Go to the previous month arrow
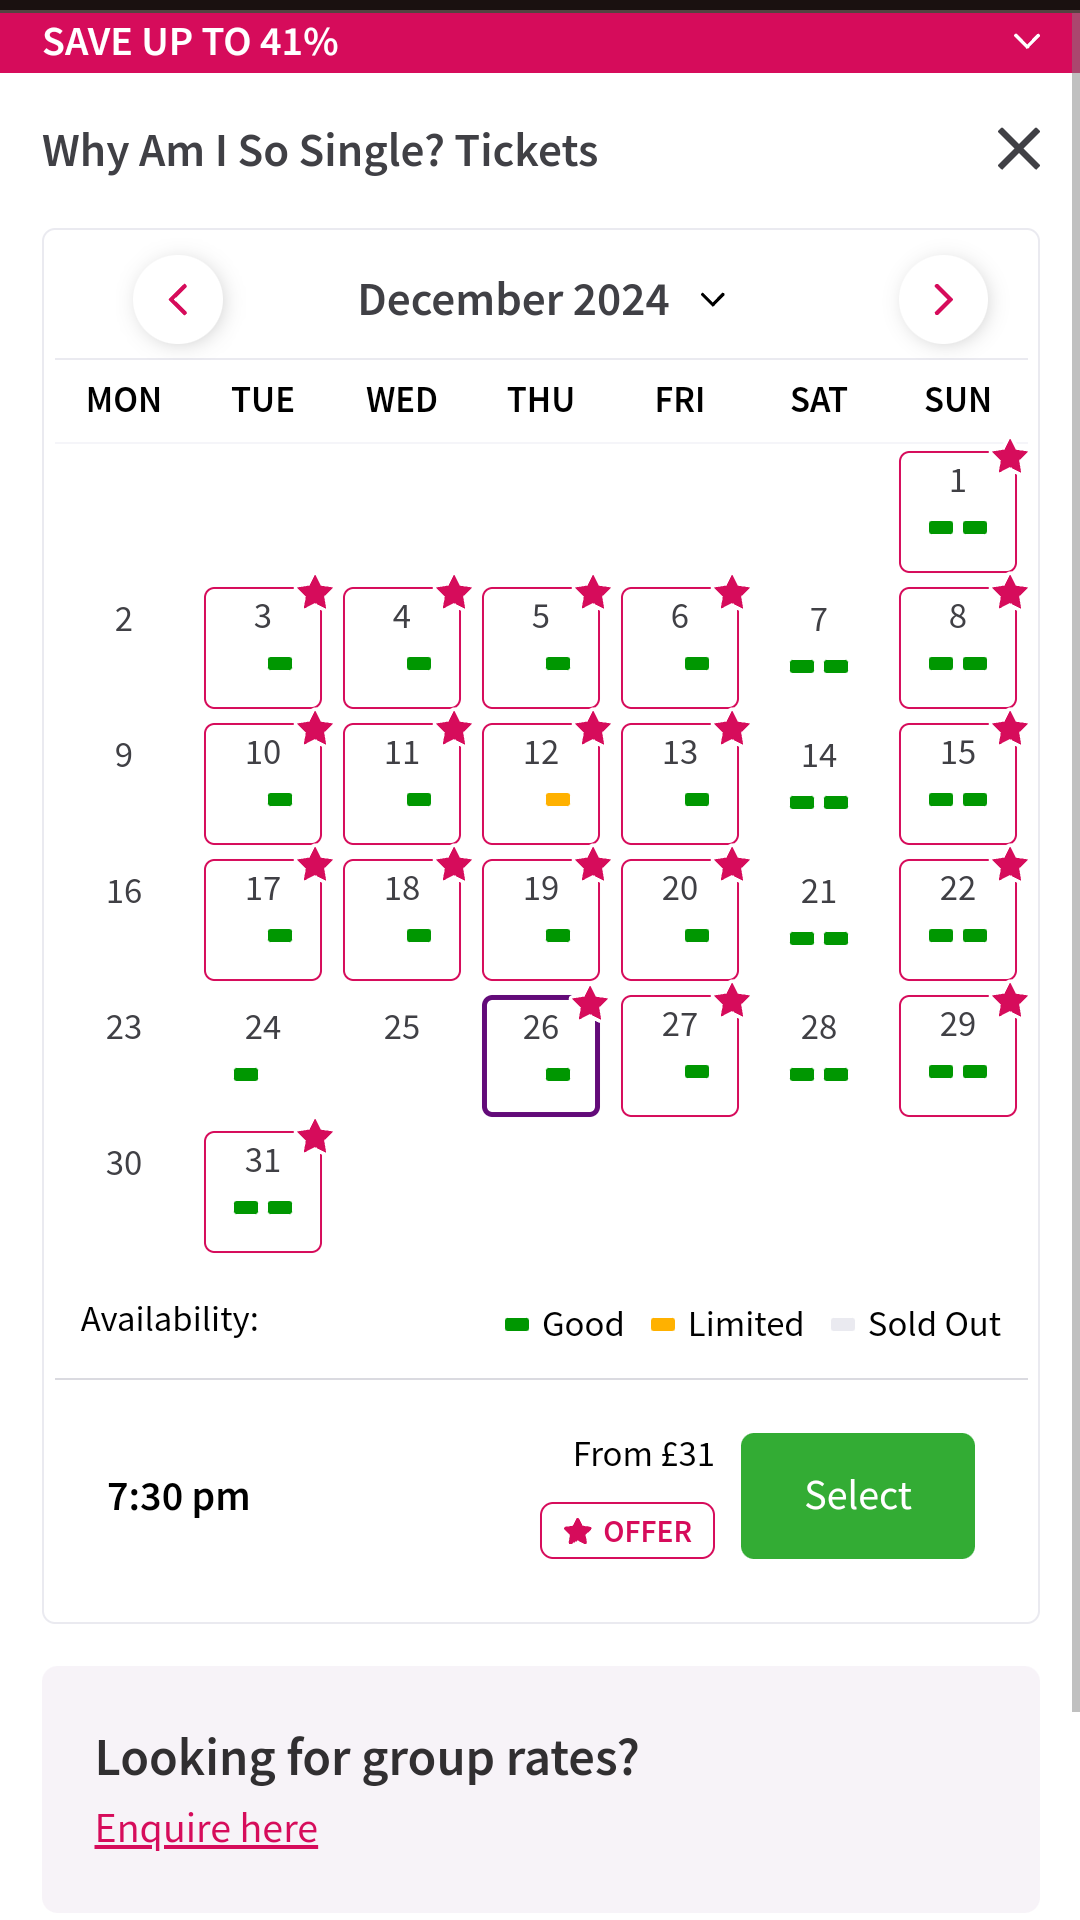Image resolution: width=1080 pixels, height=1920 pixels. coord(178,300)
